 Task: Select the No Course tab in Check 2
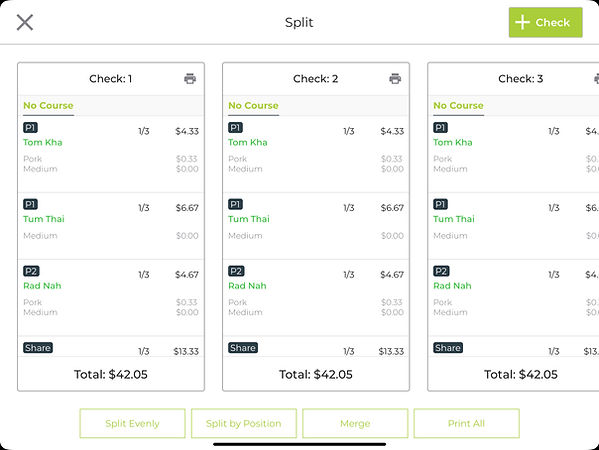(253, 106)
